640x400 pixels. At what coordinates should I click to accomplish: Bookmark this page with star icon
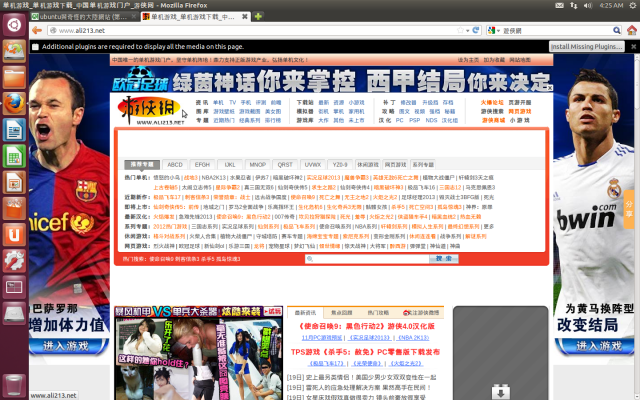(x=460, y=30)
